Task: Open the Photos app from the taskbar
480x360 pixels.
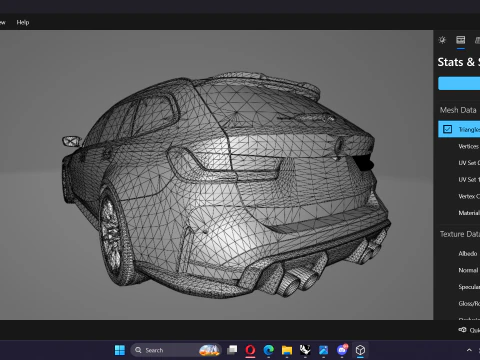Action: coord(323,350)
